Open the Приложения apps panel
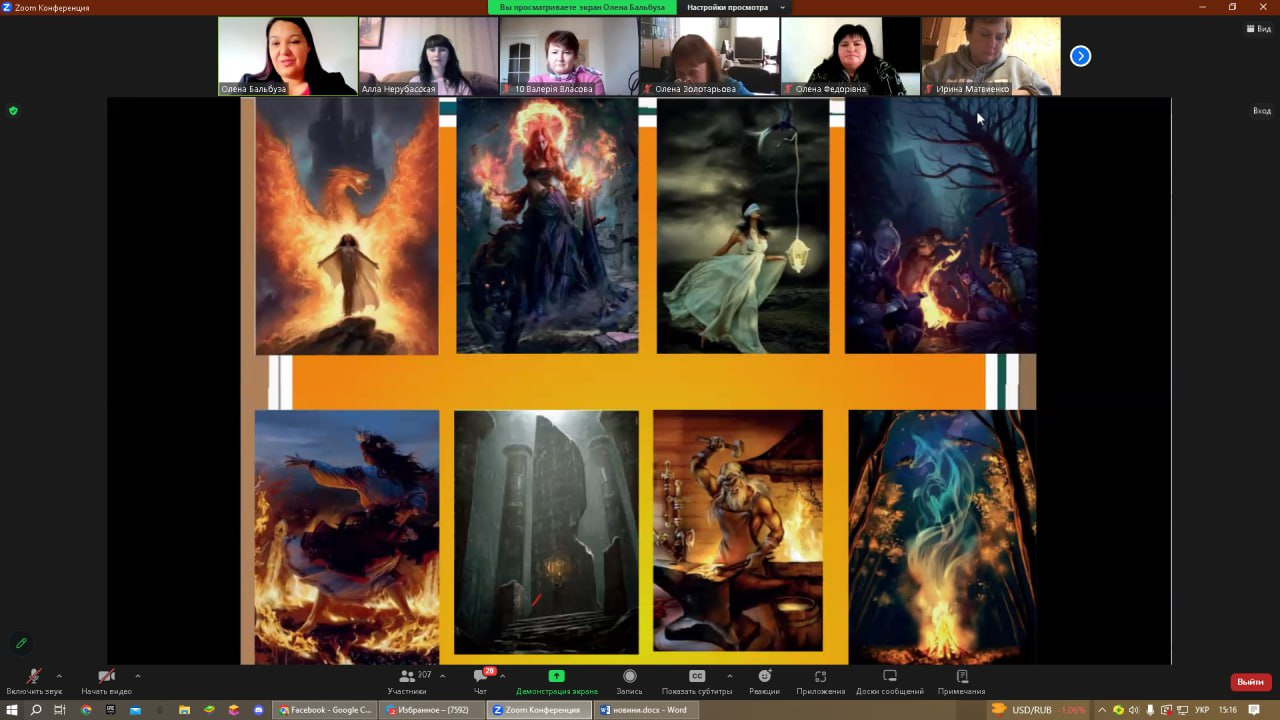1280x720 pixels. [820, 682]
